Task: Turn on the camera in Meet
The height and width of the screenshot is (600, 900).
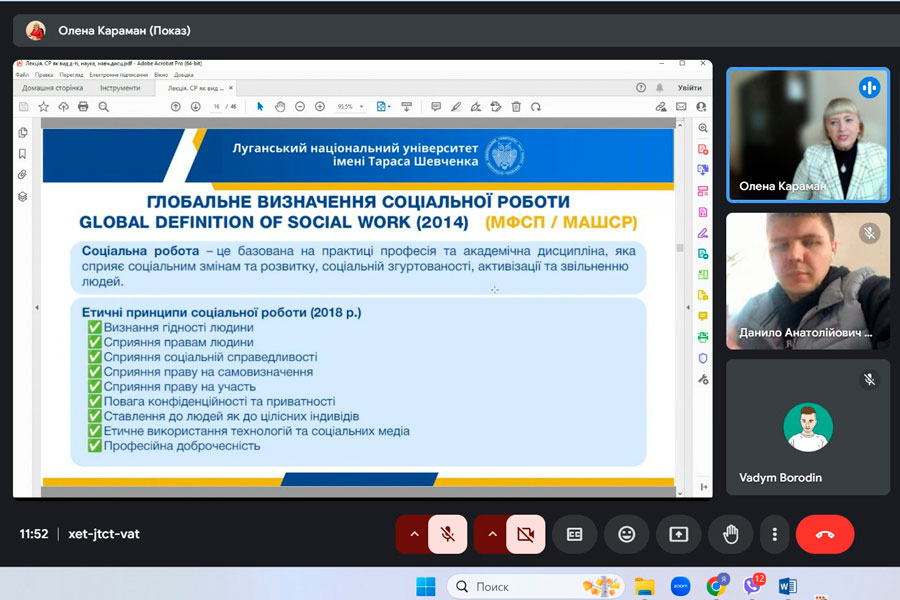Action: 526,535
